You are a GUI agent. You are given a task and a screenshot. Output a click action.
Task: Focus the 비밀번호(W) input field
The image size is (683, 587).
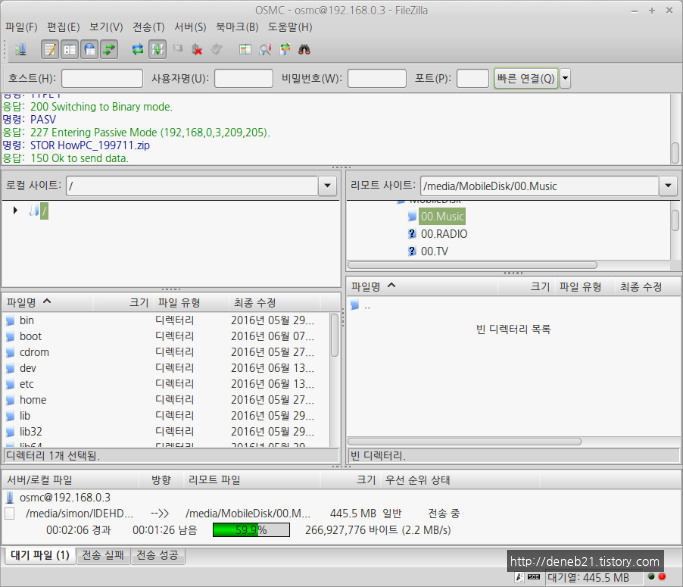[x=377, y=78]
